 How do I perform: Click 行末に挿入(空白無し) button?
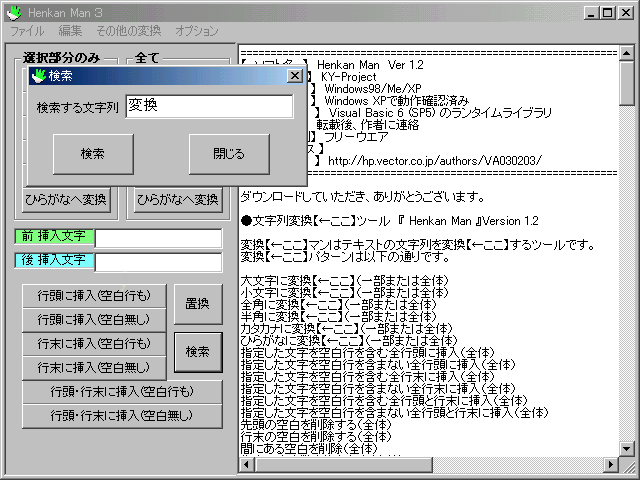[x=94, y=368]
